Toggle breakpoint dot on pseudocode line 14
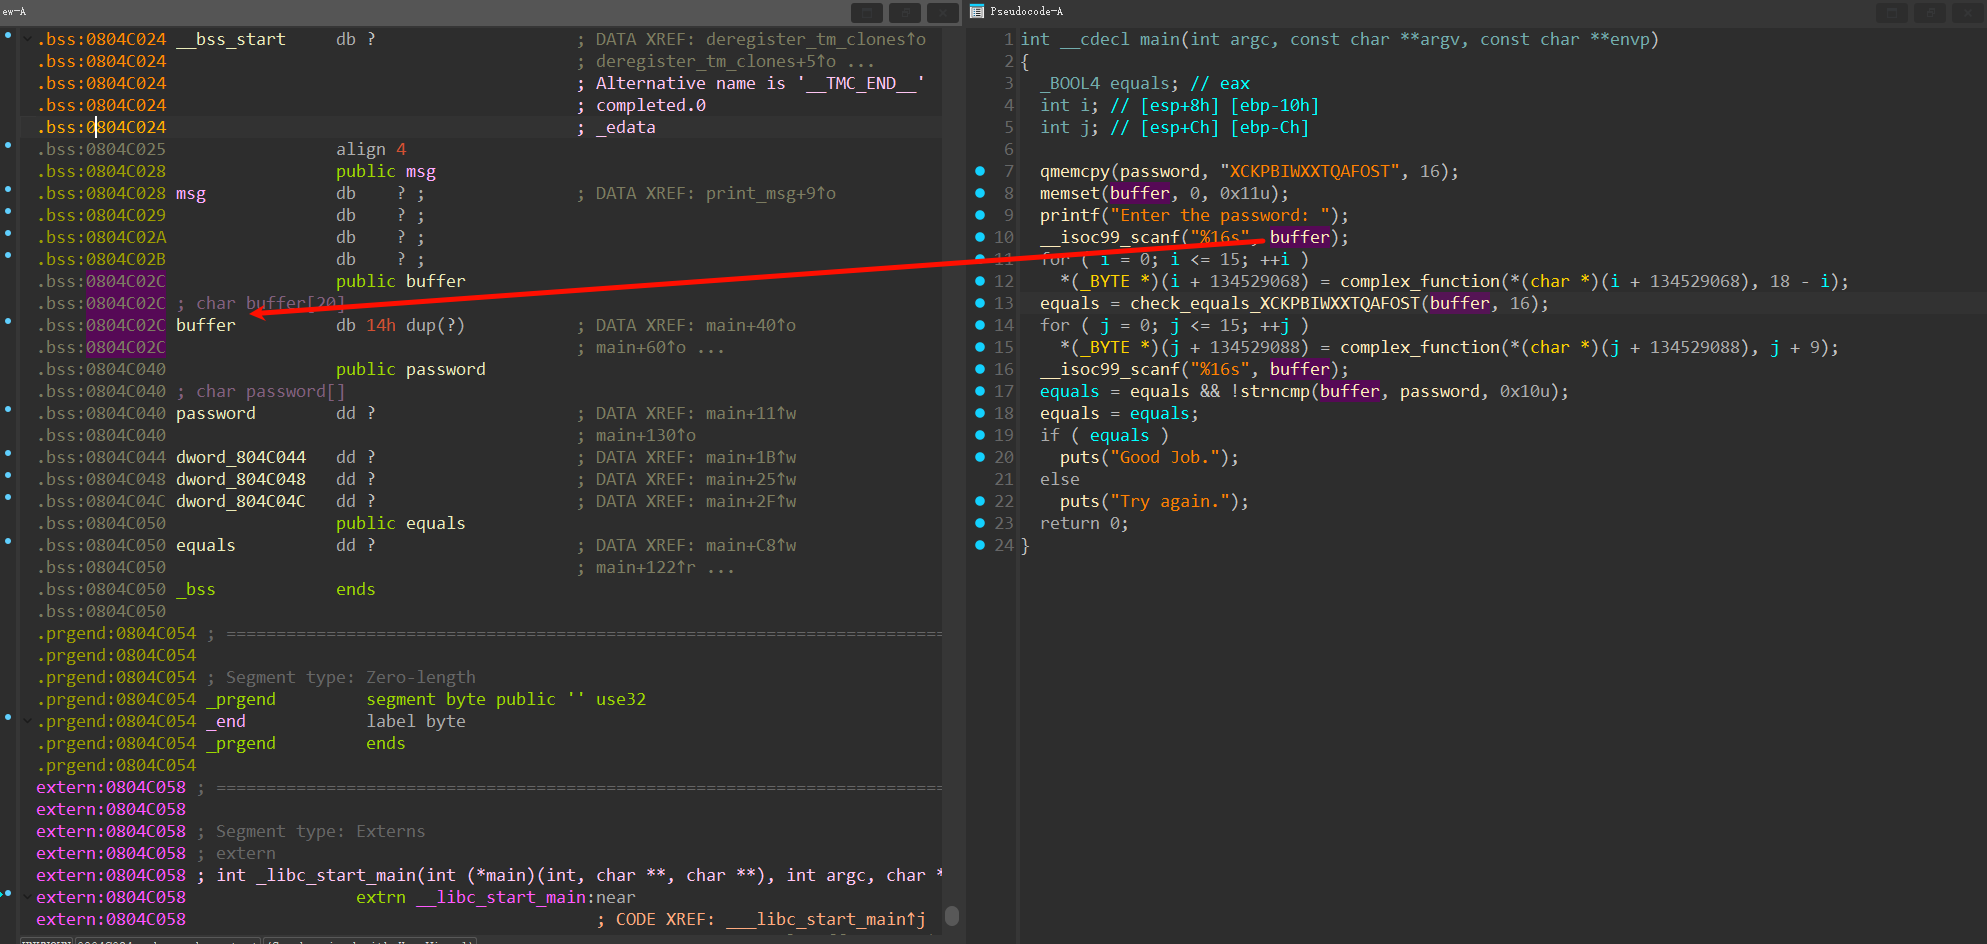 980,325
